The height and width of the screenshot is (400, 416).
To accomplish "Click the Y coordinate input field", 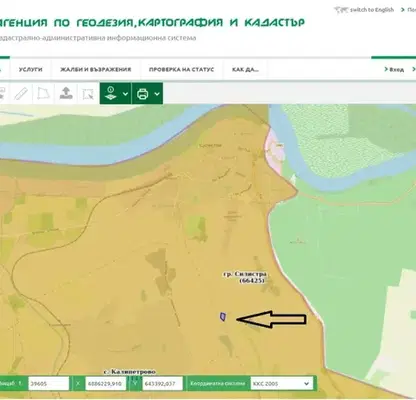I will pyautogui.click(x=163, y=383).
